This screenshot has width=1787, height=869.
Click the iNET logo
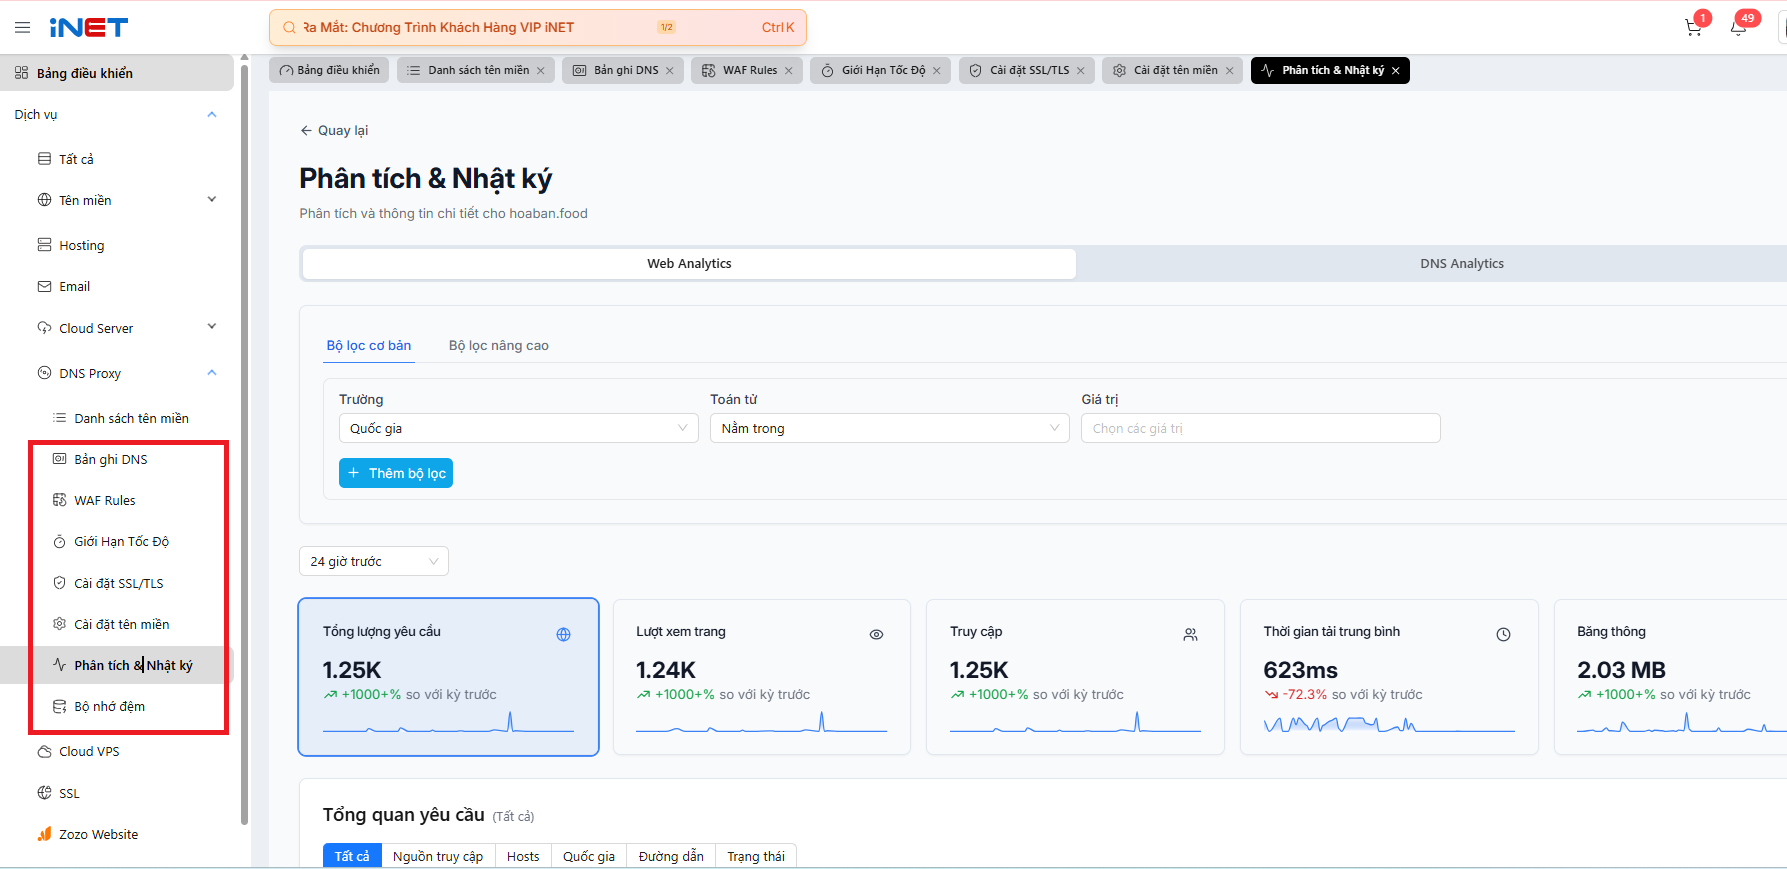coord(89,28)
